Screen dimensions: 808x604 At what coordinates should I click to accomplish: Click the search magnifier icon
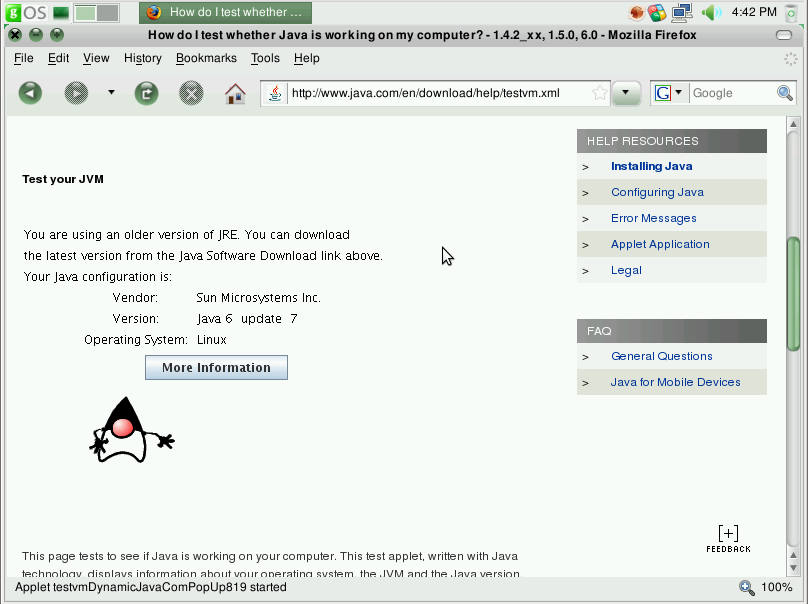pyautogui.click(x=784, y=93)
